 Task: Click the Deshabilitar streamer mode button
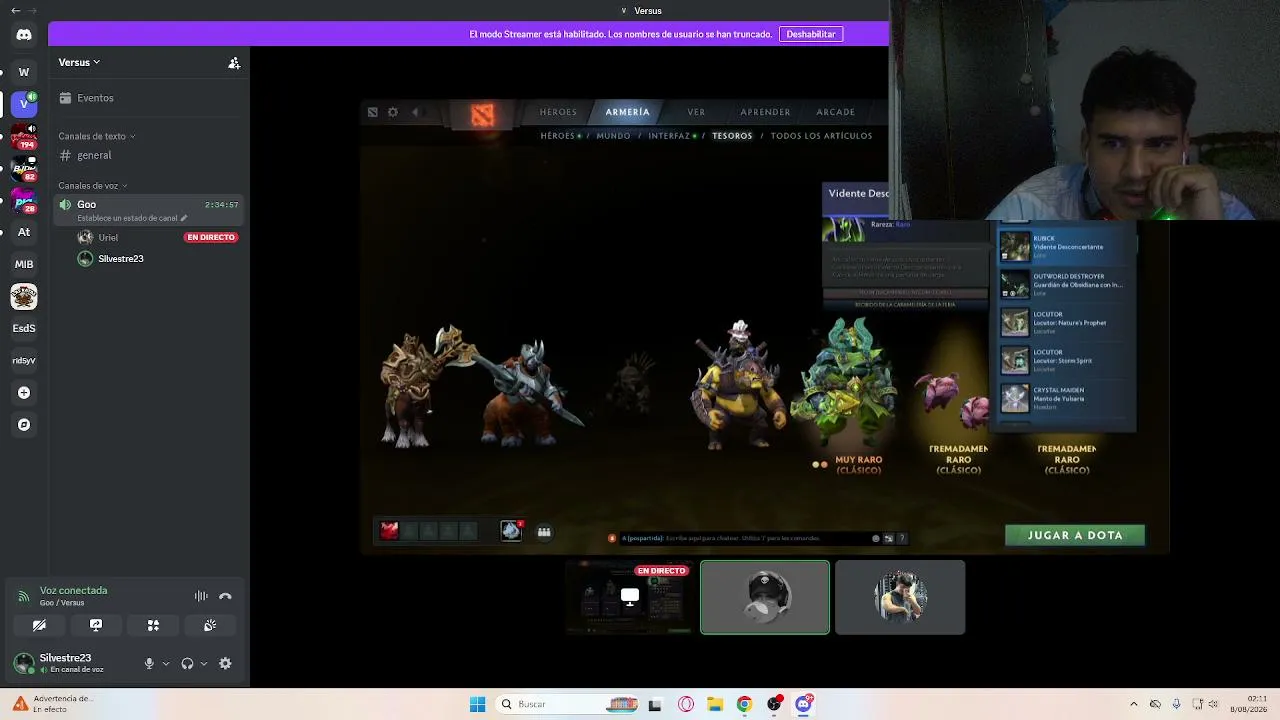(811, 34)
